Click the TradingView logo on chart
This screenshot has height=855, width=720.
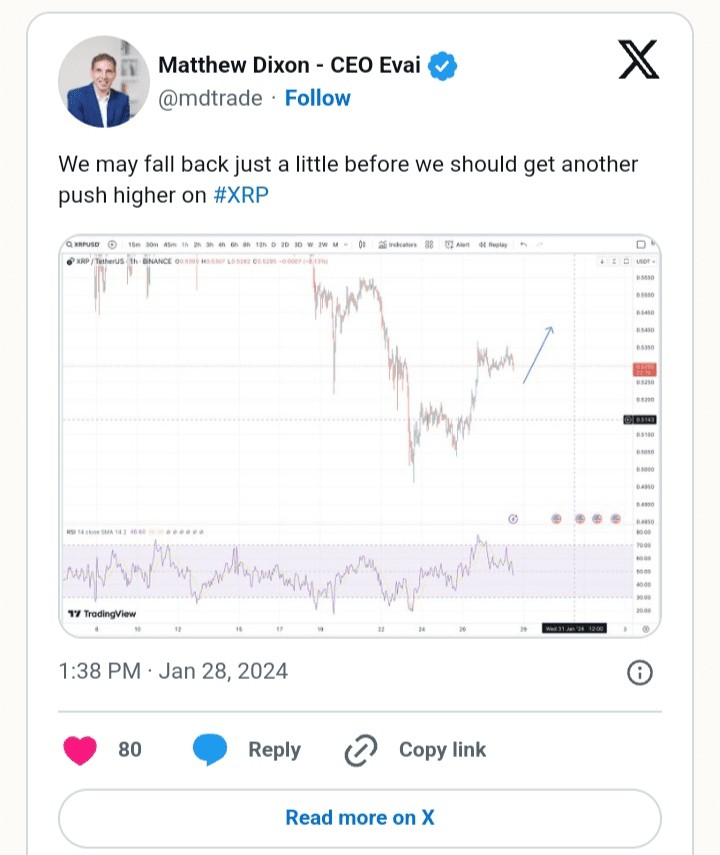pos(102,614)
